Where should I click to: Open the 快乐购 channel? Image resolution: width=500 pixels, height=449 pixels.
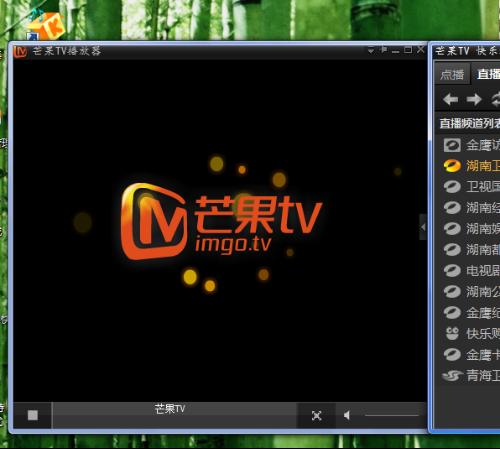tap(471, 334)
